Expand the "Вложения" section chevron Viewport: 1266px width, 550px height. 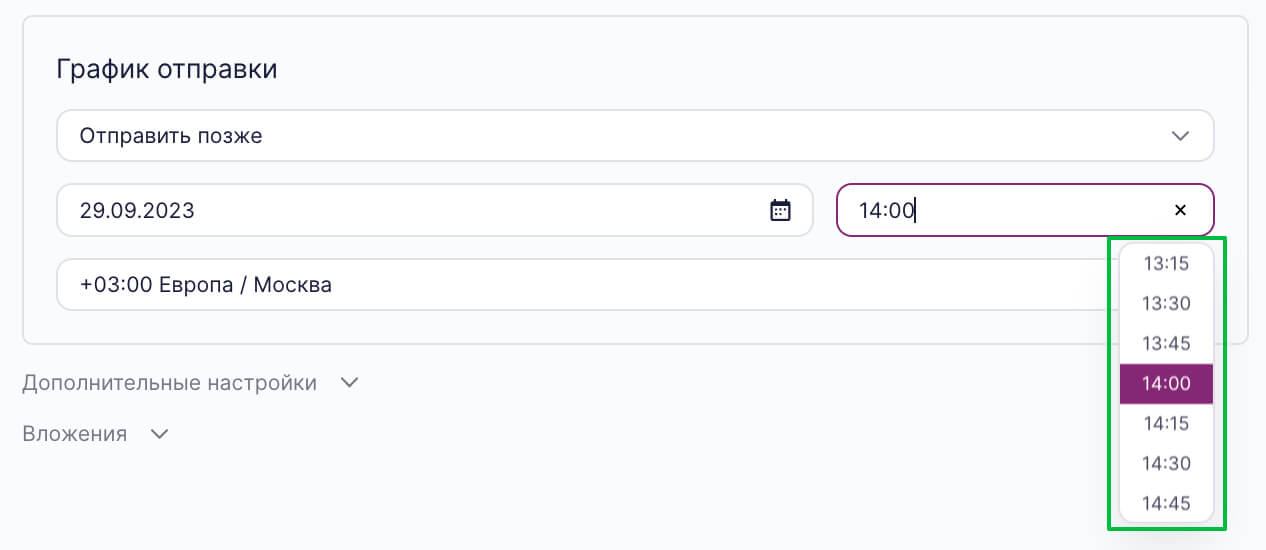pos(159,434)
